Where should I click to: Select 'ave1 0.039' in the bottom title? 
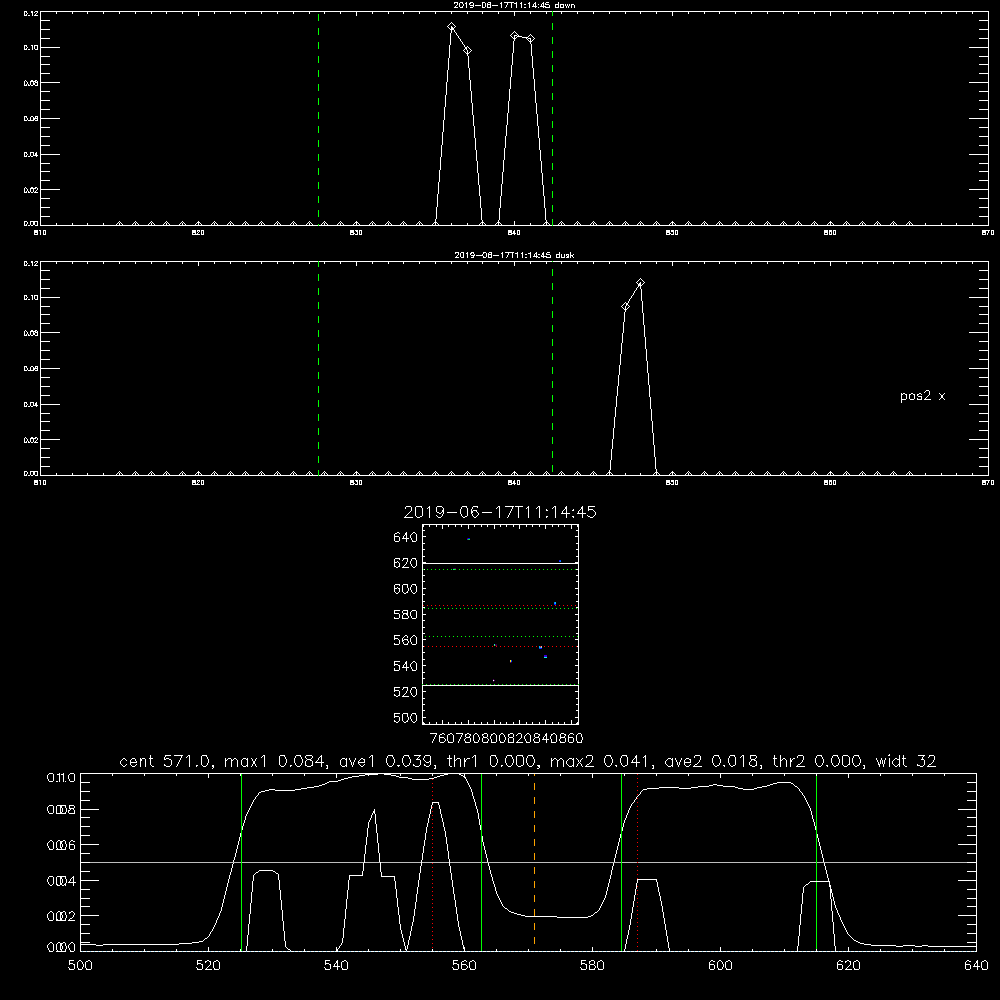point(385,761)
